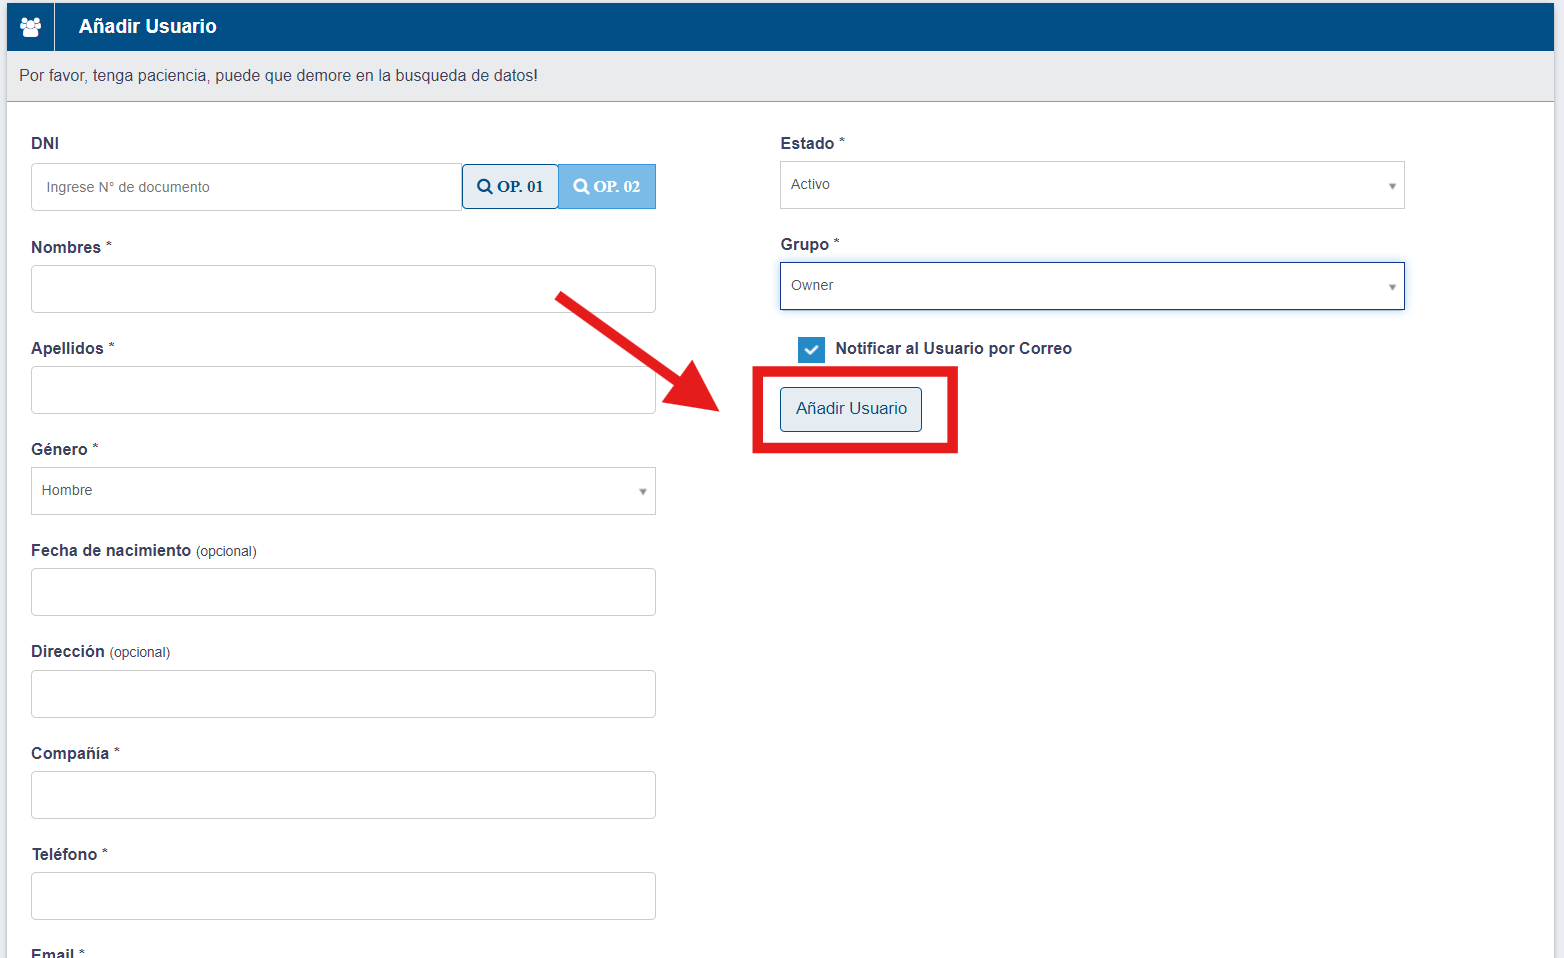The height and width of the screenshot is (958, 1564).
Task: Click the patience notice message banner
Action: (279, 76)
